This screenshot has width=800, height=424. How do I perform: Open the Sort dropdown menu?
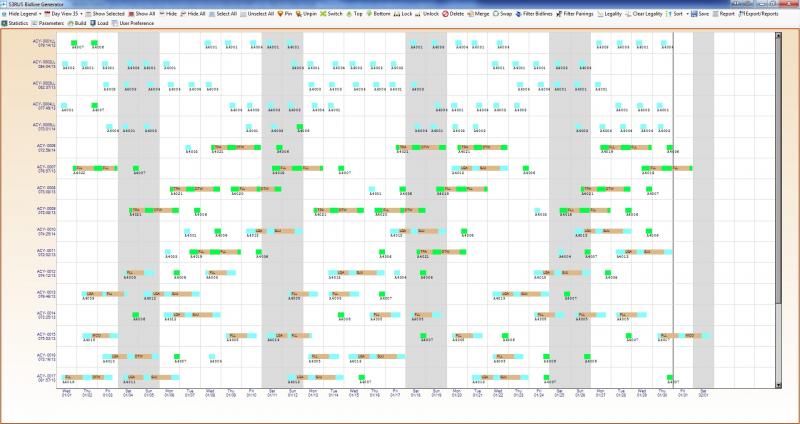point(675,14)
